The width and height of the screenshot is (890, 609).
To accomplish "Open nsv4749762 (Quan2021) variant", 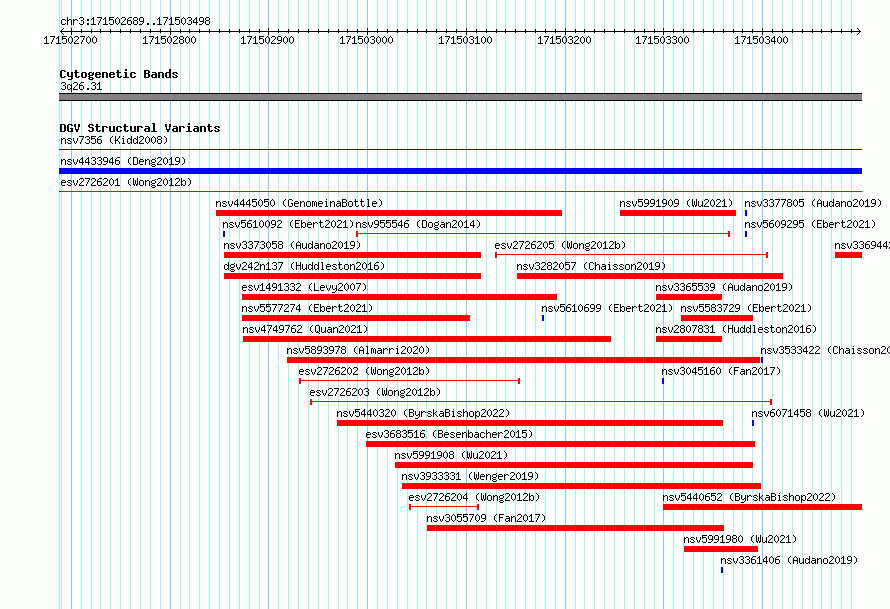I will (305, 329).
